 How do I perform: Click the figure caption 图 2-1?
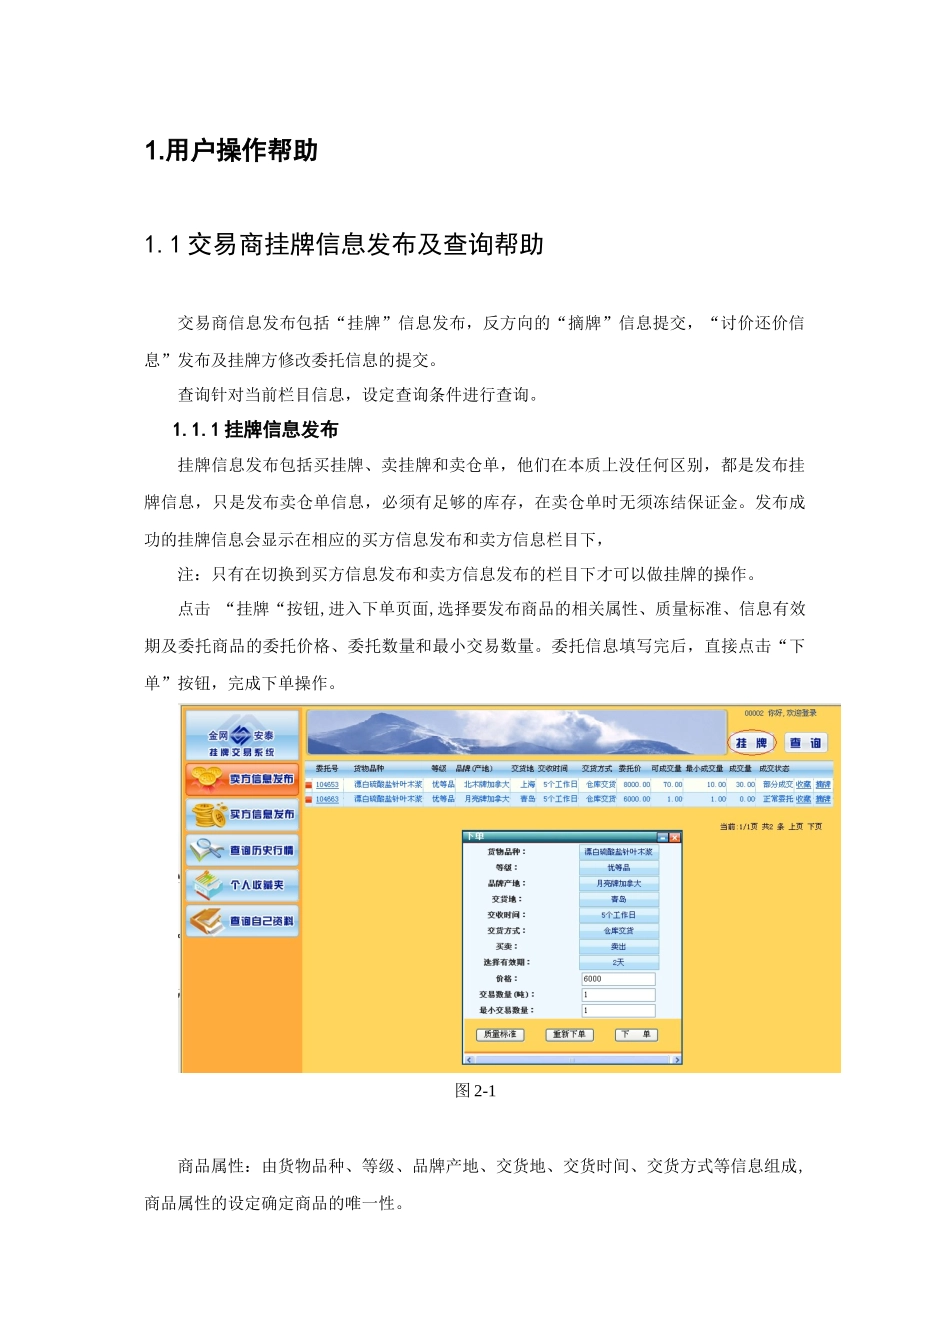[475, 1091]
